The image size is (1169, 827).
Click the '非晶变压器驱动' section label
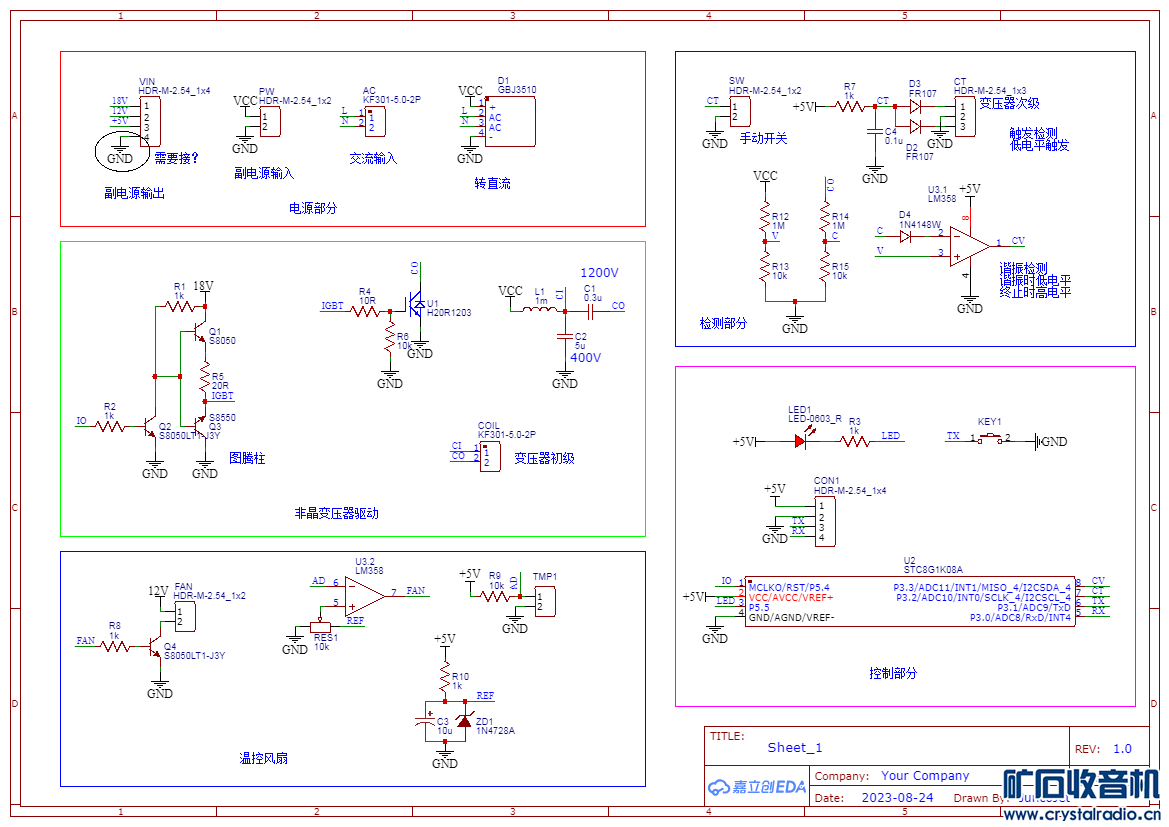coord(336,513)
